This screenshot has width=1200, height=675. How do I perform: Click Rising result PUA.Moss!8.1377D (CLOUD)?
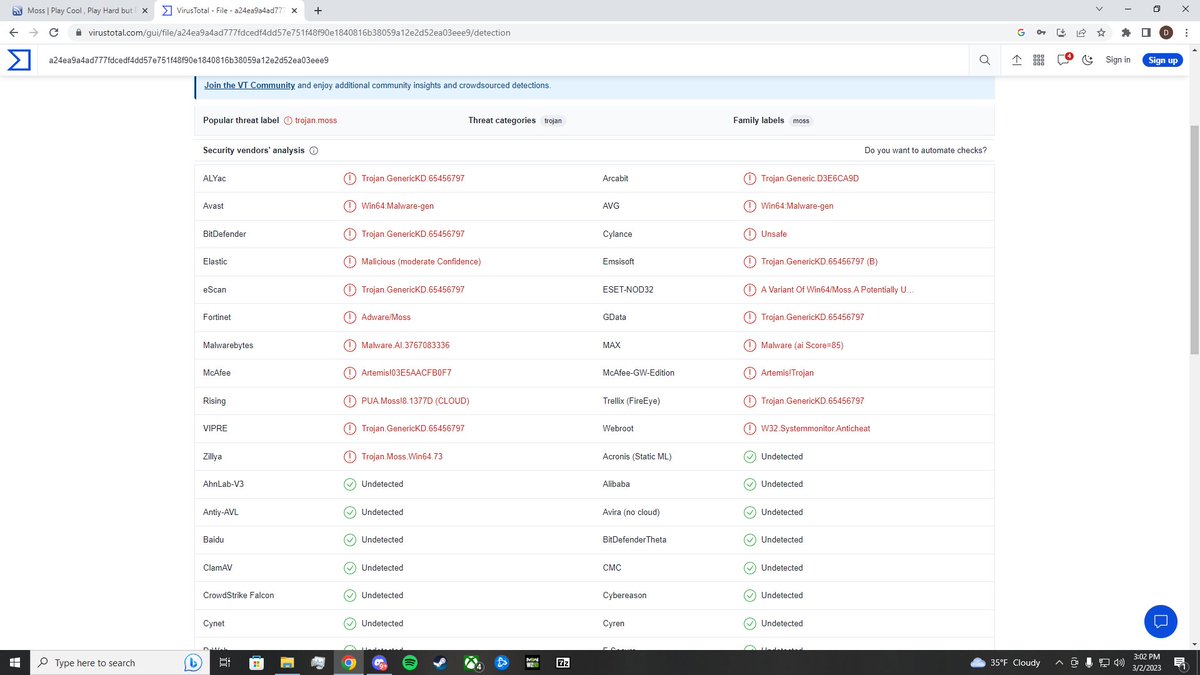point(415,401)
